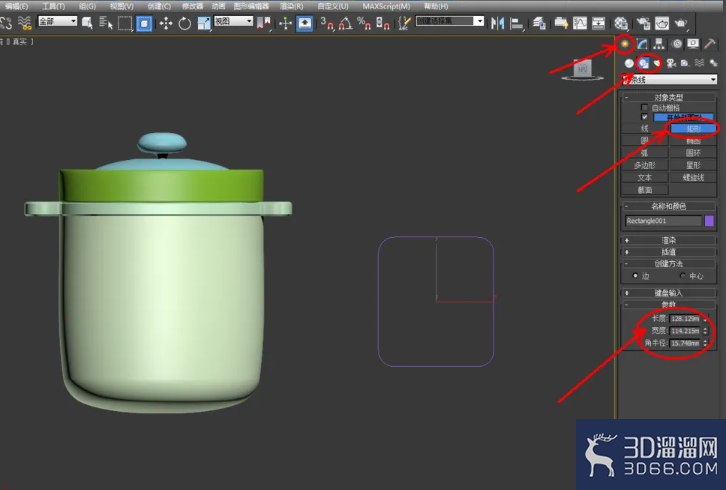Screen dimensions: 726x490
Task: Open the MAXScript(M) menu
Action: [x=386, y=6]
